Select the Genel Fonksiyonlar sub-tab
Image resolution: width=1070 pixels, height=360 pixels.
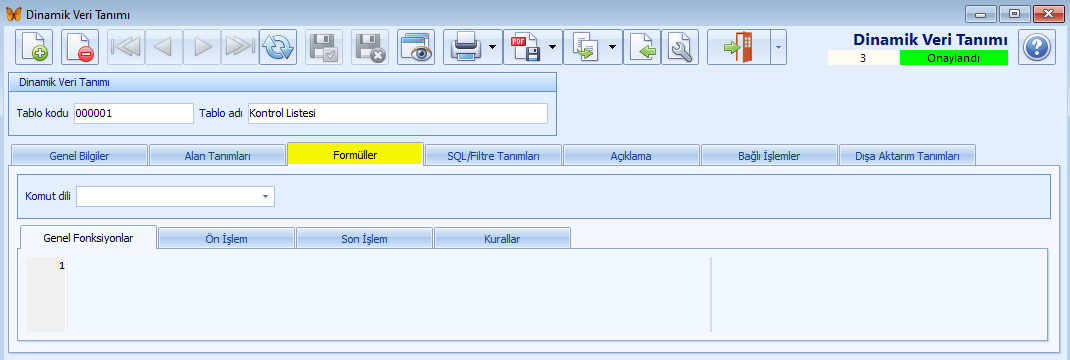[x=89, y=238]
